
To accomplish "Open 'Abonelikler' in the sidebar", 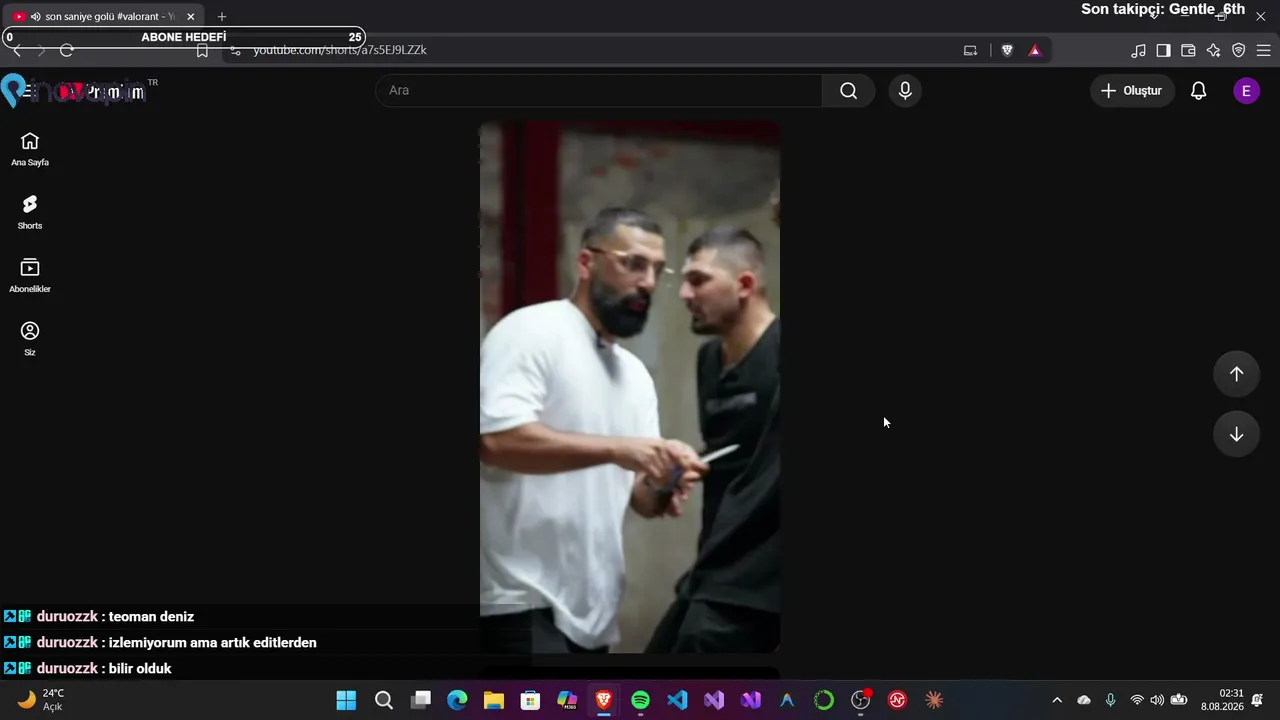I will click(x=30, y=275).
